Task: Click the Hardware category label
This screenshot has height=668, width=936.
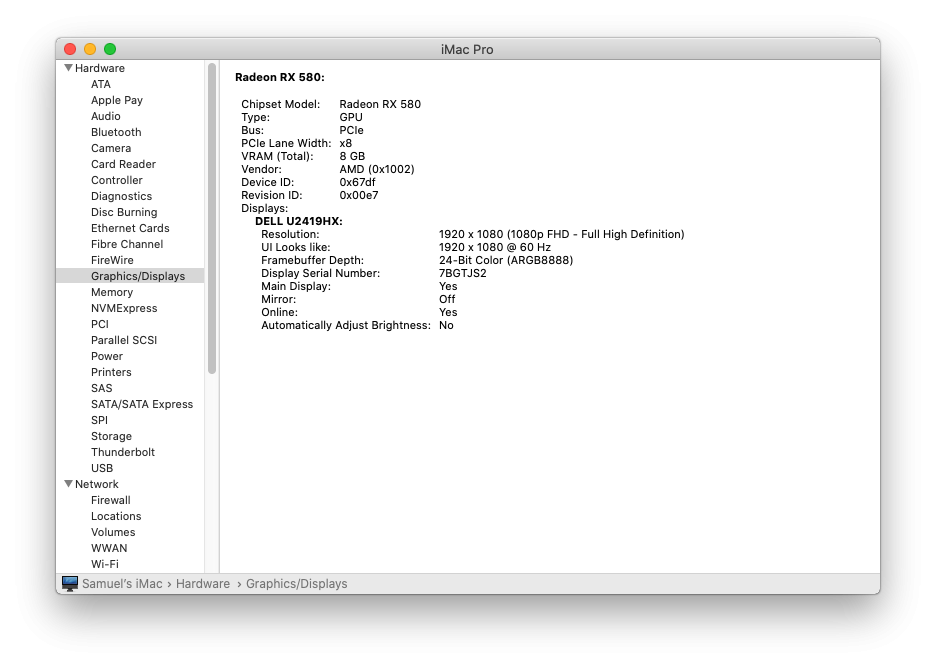Action: [100, 68]
